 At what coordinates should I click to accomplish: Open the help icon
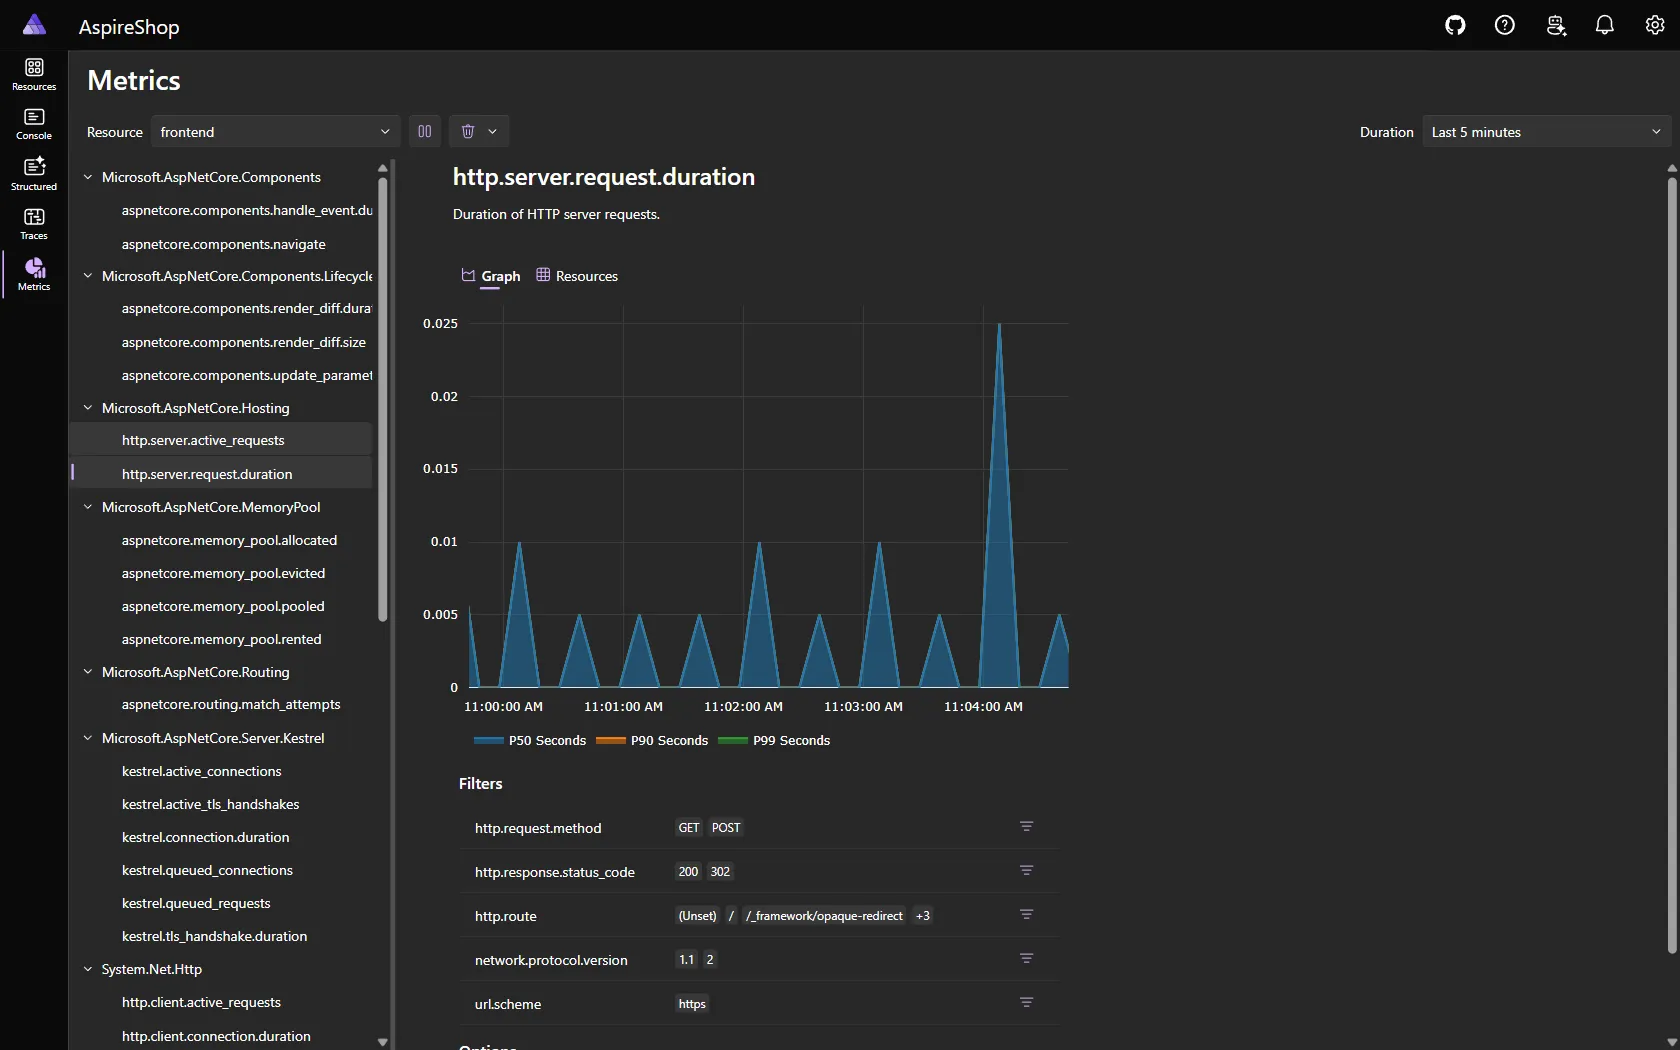click(1505, 25)
